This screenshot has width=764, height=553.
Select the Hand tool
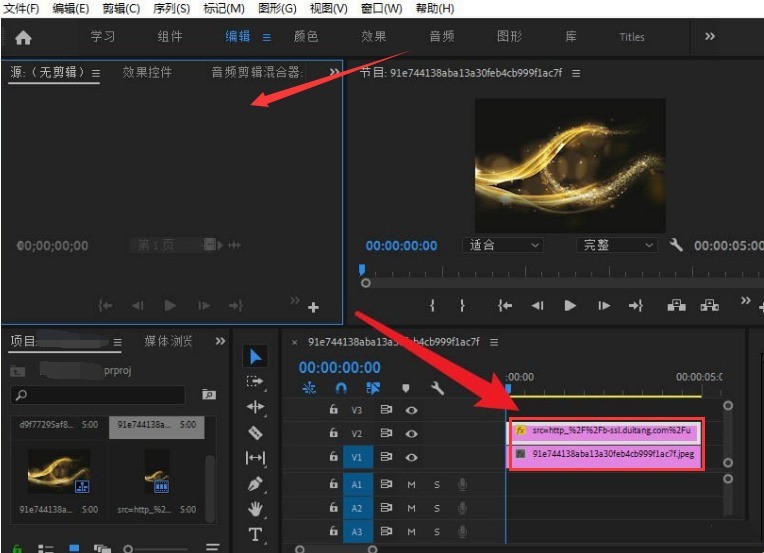(x=255, y=509)
